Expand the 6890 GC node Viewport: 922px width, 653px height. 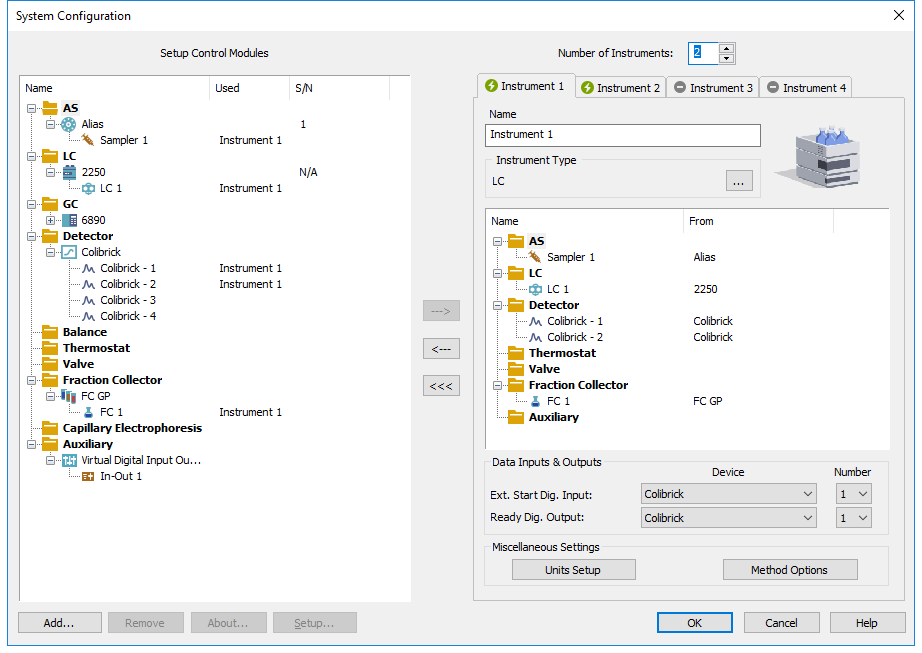click(x=51, y=220)
